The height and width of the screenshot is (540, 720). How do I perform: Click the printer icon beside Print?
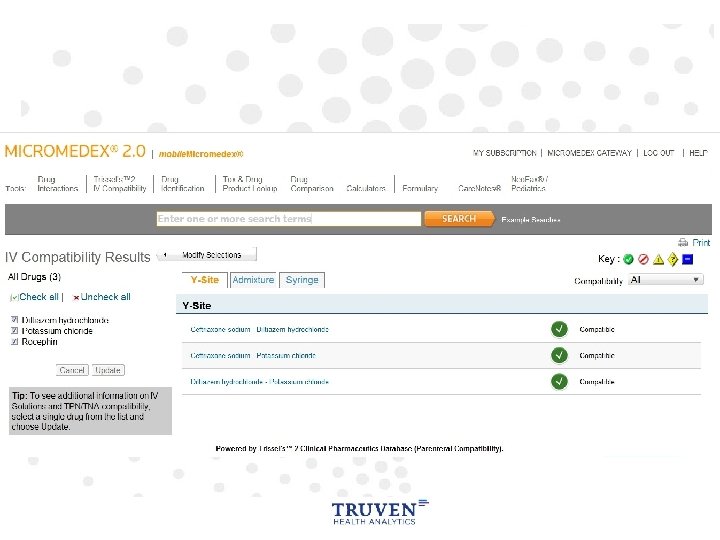pos(683,242)
